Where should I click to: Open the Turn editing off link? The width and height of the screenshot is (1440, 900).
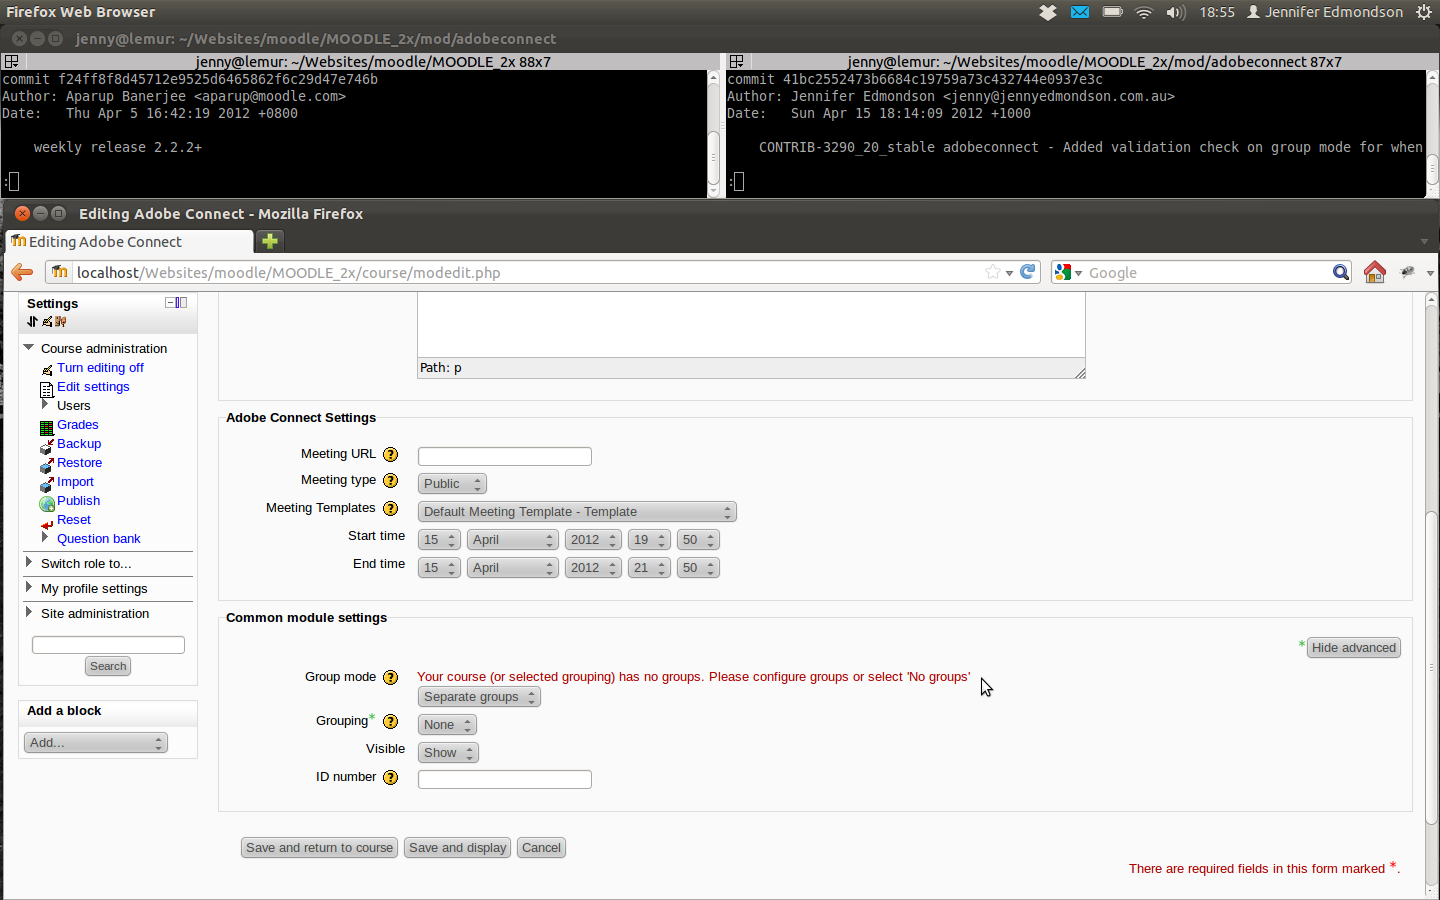point(100,368)
